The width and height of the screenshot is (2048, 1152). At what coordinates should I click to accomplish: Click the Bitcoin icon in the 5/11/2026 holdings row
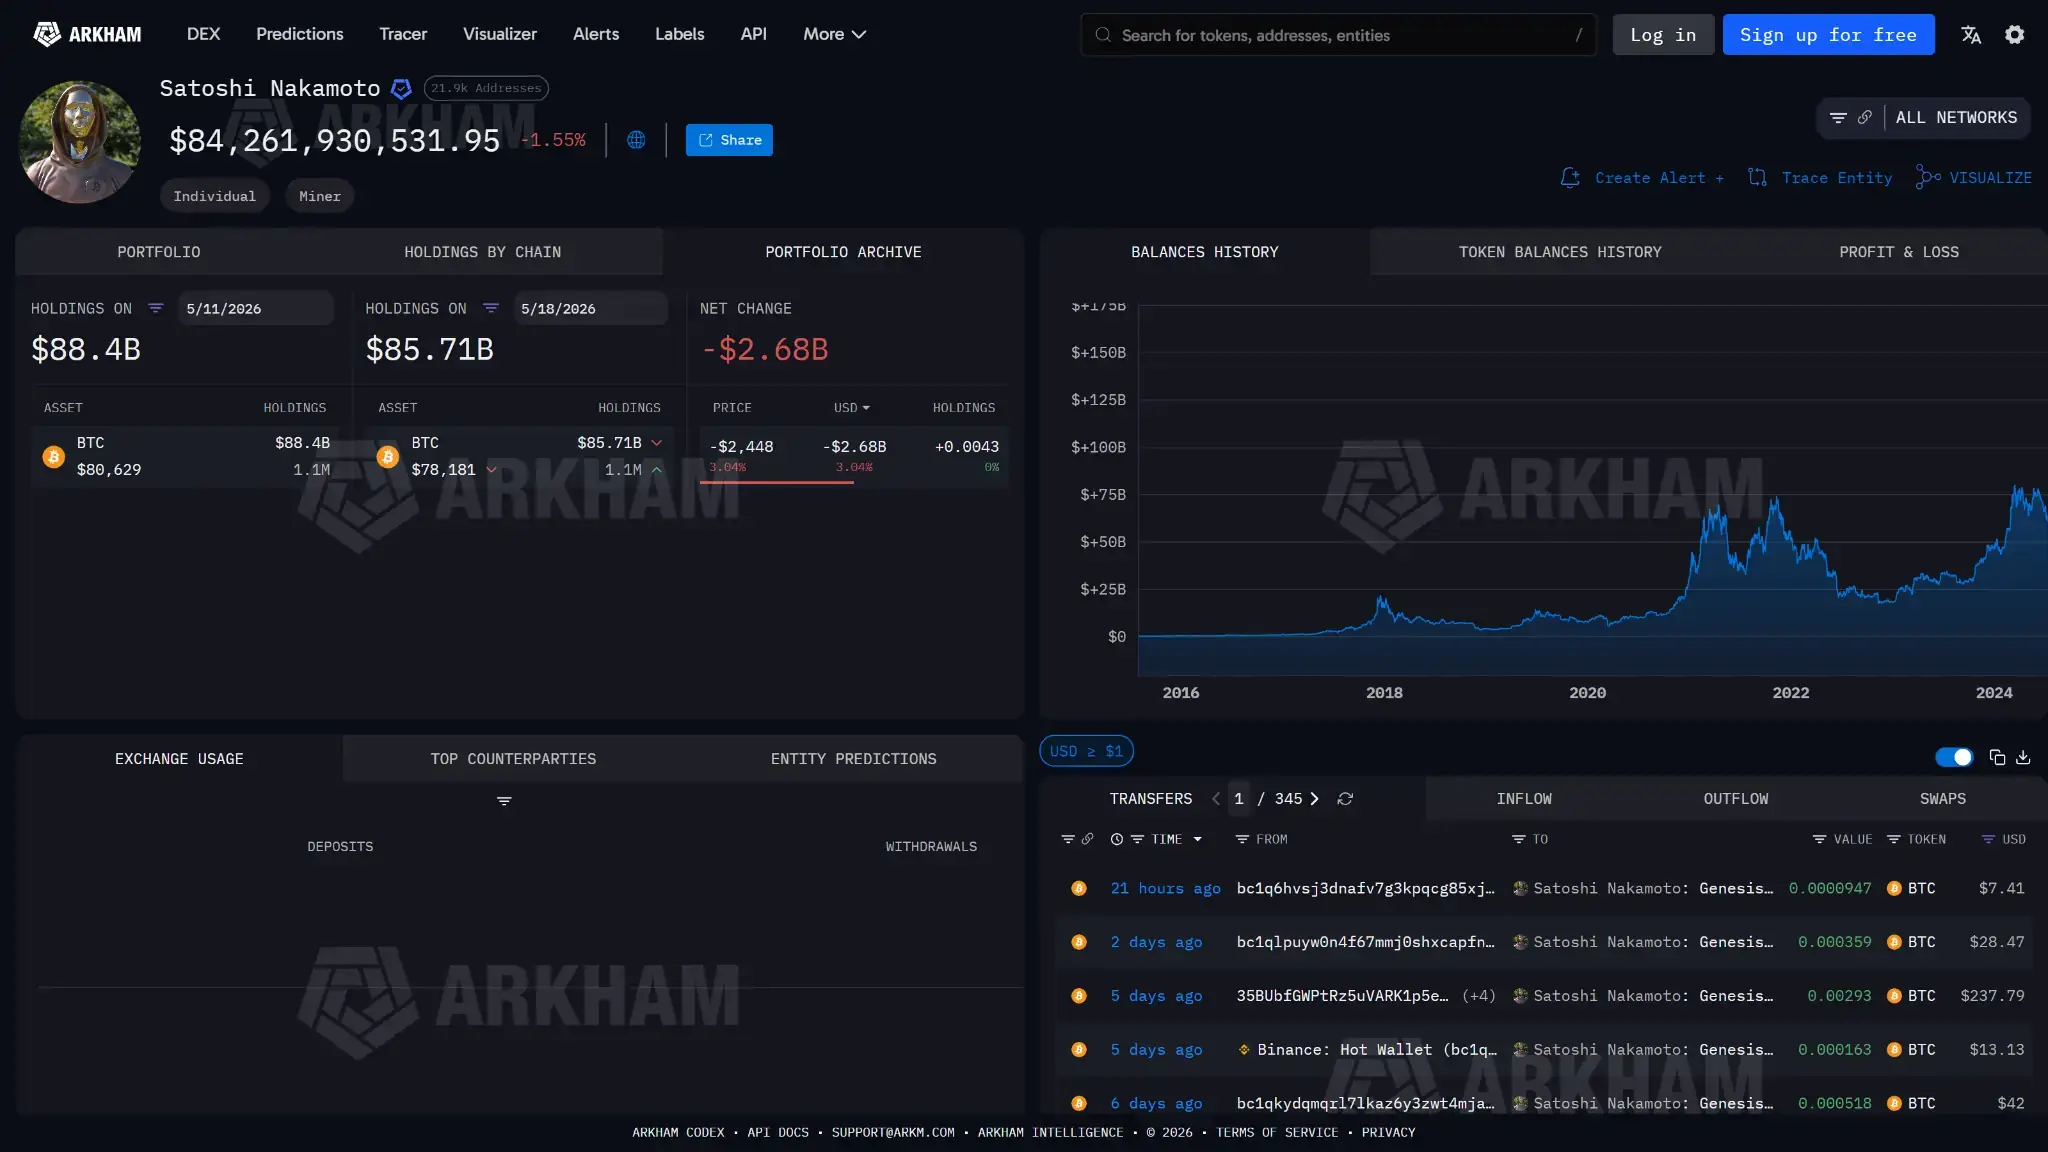click(x=54, y=457)
